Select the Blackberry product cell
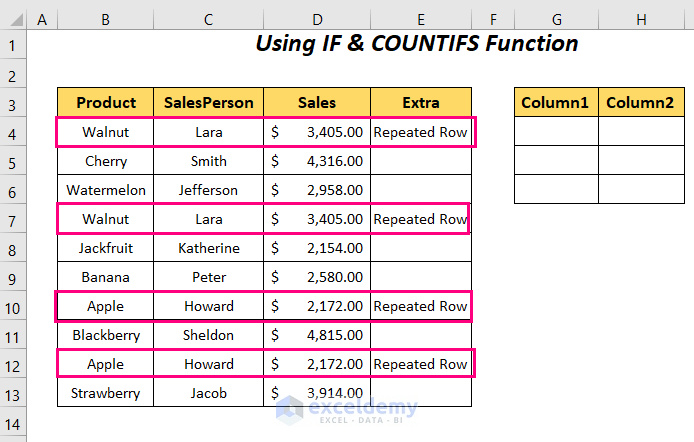Screen dimensions: 694x442 pyautogui.click(x=106, y=335)
